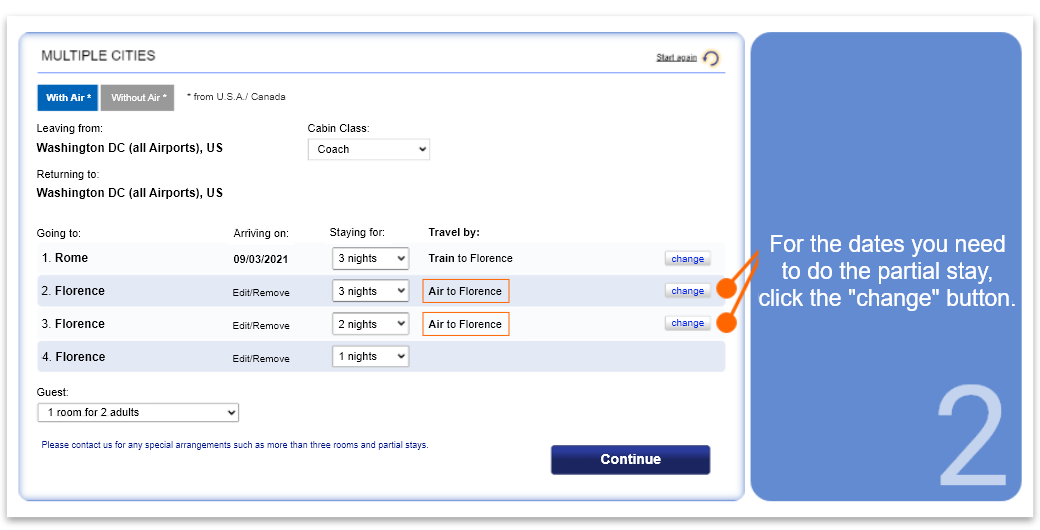
Task: Click the 'Start again' text link
Action: tap(676, 58)
